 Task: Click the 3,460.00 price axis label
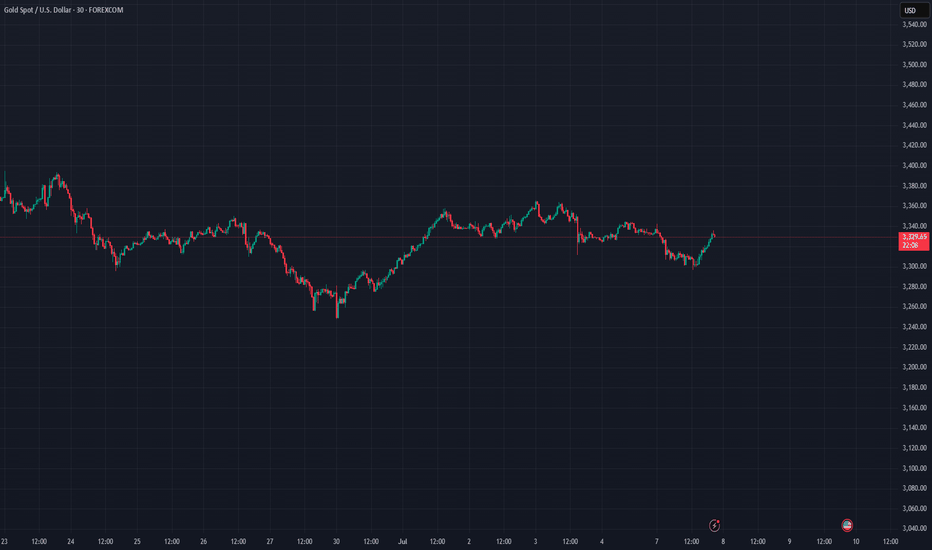tap(914, 105)
